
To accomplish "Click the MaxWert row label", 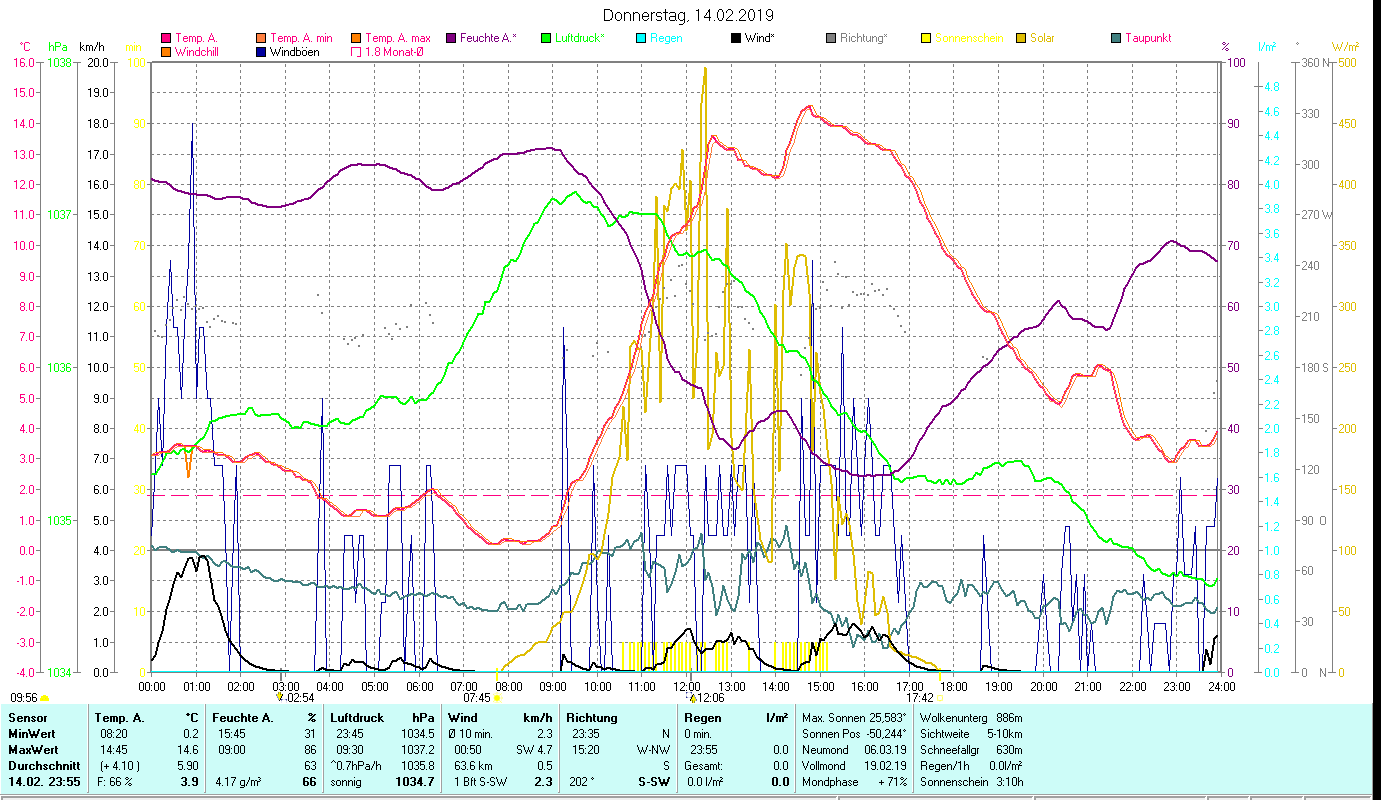I will click(x=34, y=750).
